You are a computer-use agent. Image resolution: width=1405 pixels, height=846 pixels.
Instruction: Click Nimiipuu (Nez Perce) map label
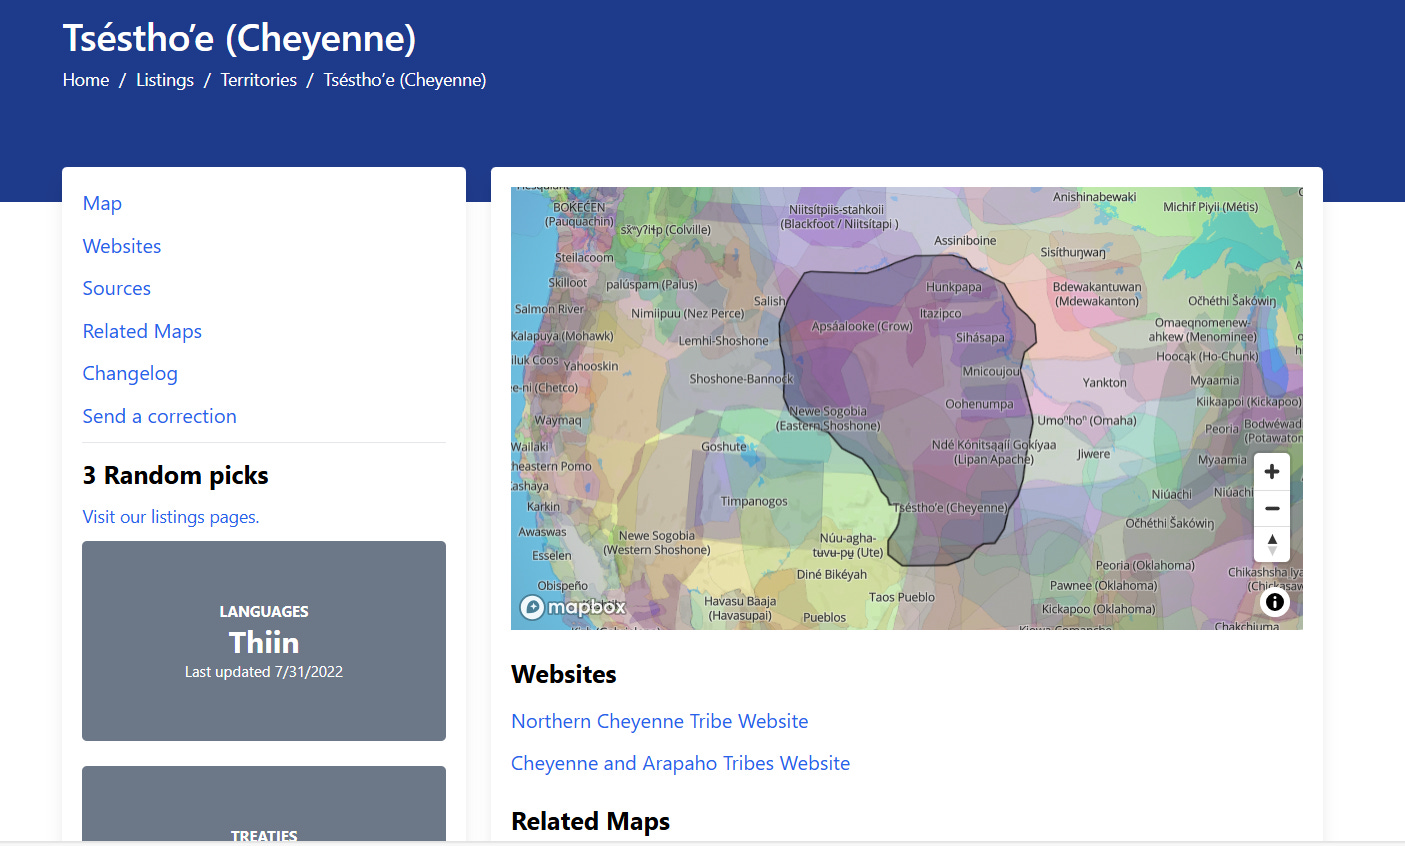point(688,313)
